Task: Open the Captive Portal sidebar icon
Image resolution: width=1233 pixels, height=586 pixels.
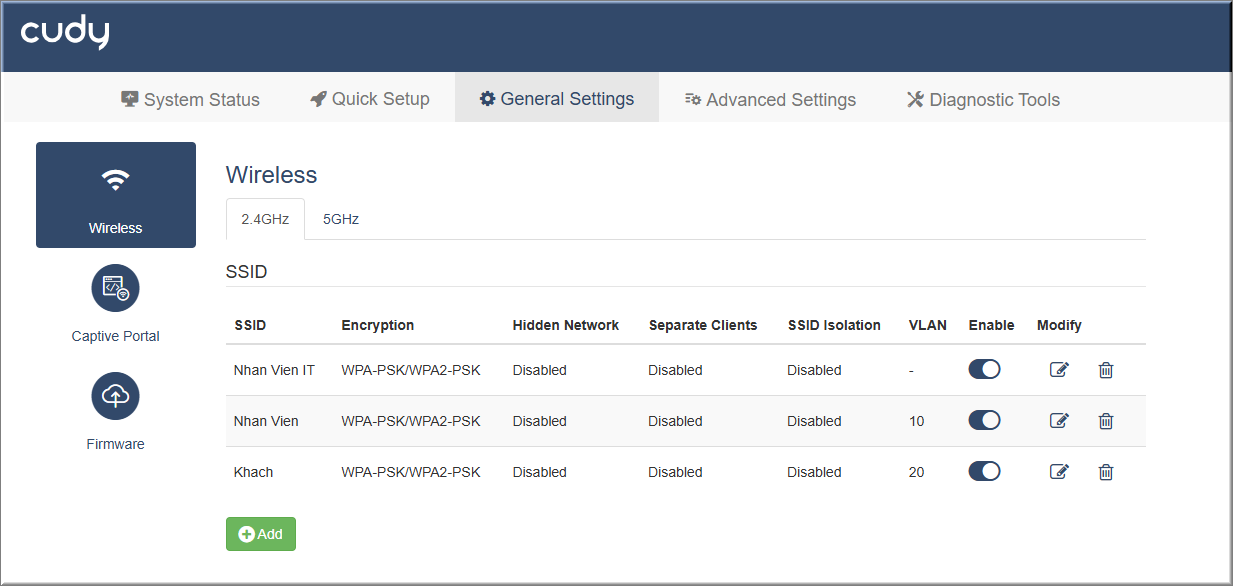Action: (116, 289)
